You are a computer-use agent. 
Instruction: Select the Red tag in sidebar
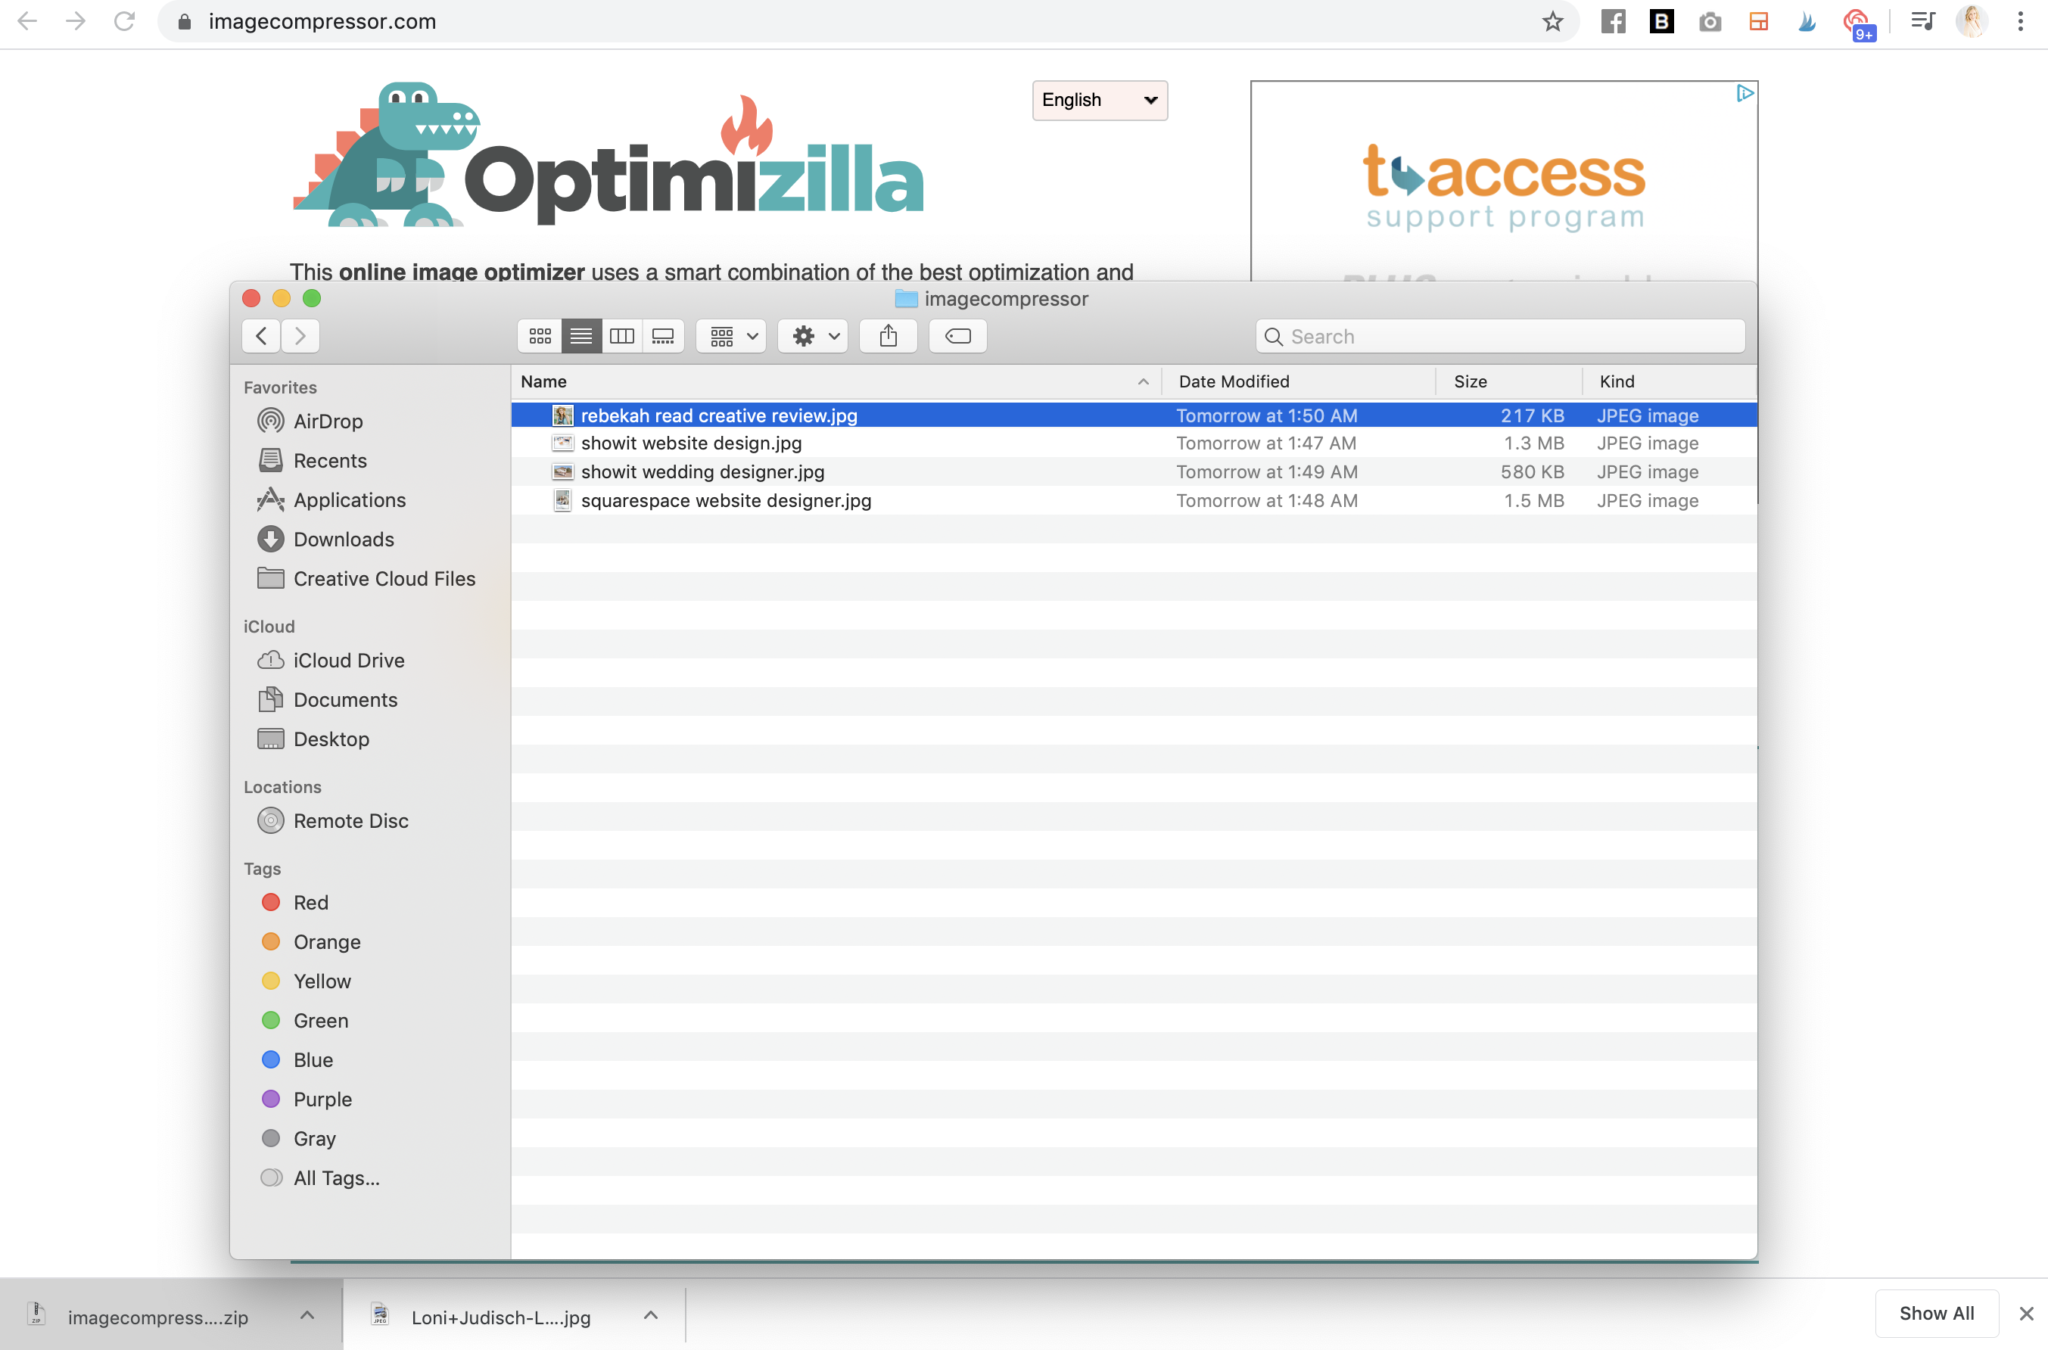point(310,902)
